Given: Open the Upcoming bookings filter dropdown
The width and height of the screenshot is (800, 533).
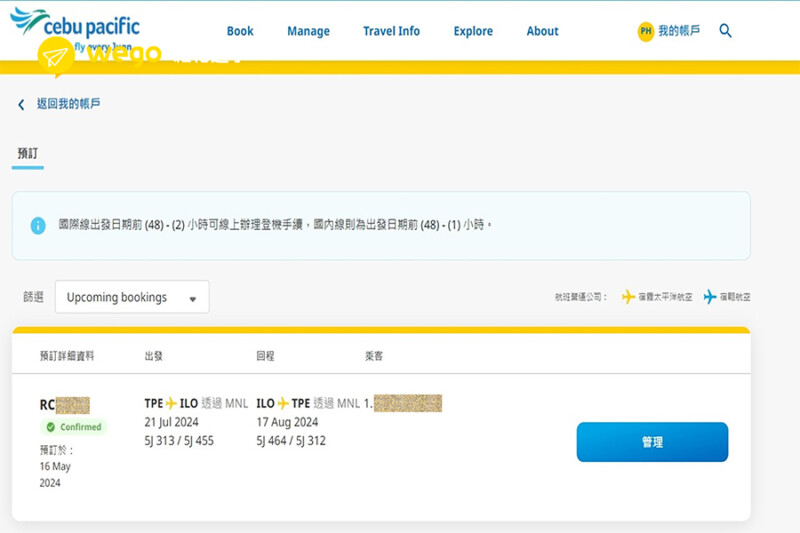Looking at the screenshot, I should click(131, 297).
